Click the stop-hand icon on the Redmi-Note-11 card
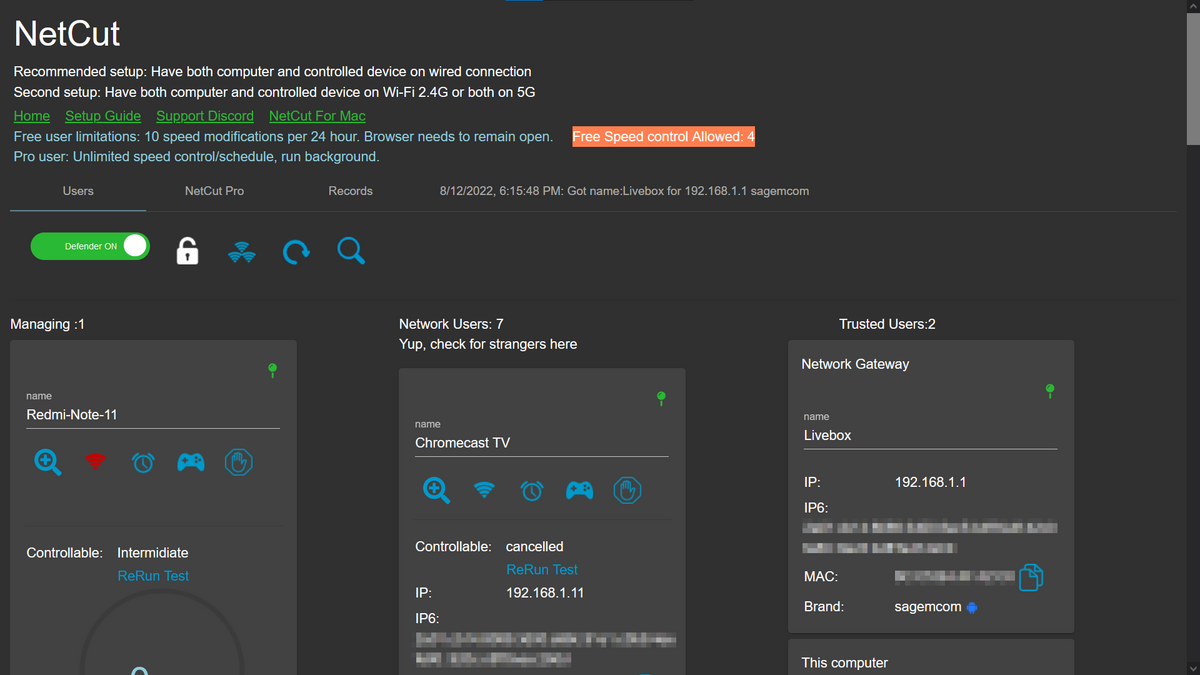The width and height of the screenshot is (1200, 675). (239, 462)
